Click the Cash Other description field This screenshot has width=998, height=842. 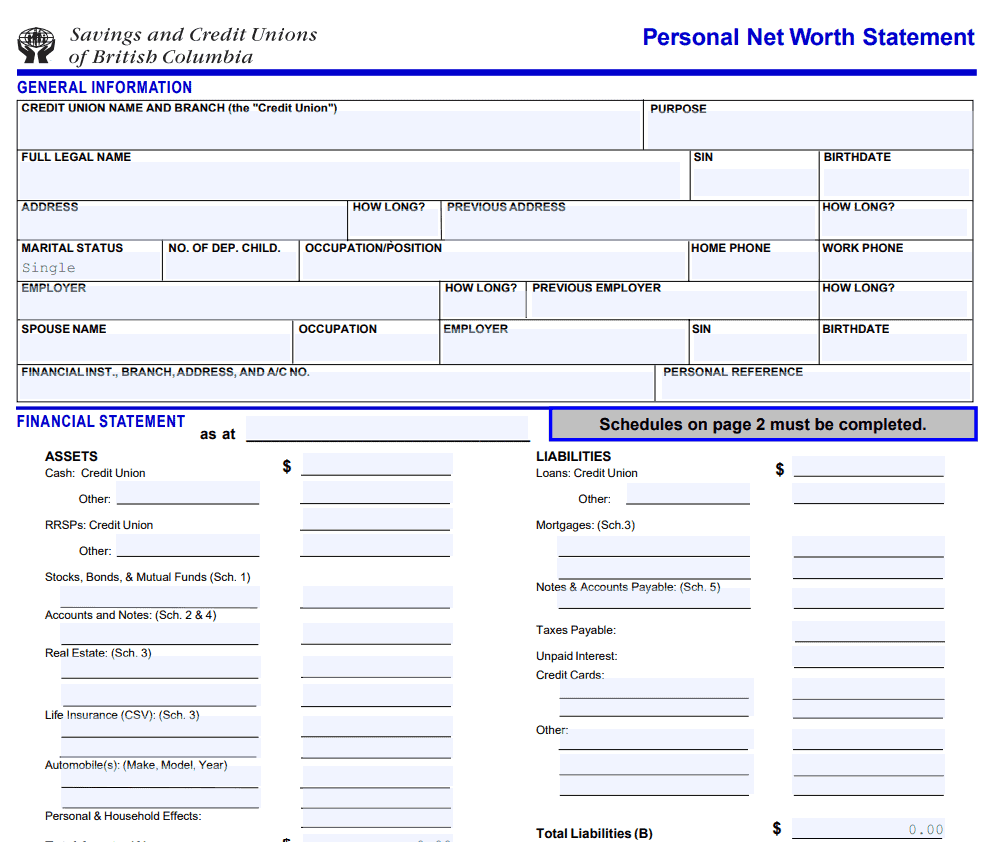(188, 493)
